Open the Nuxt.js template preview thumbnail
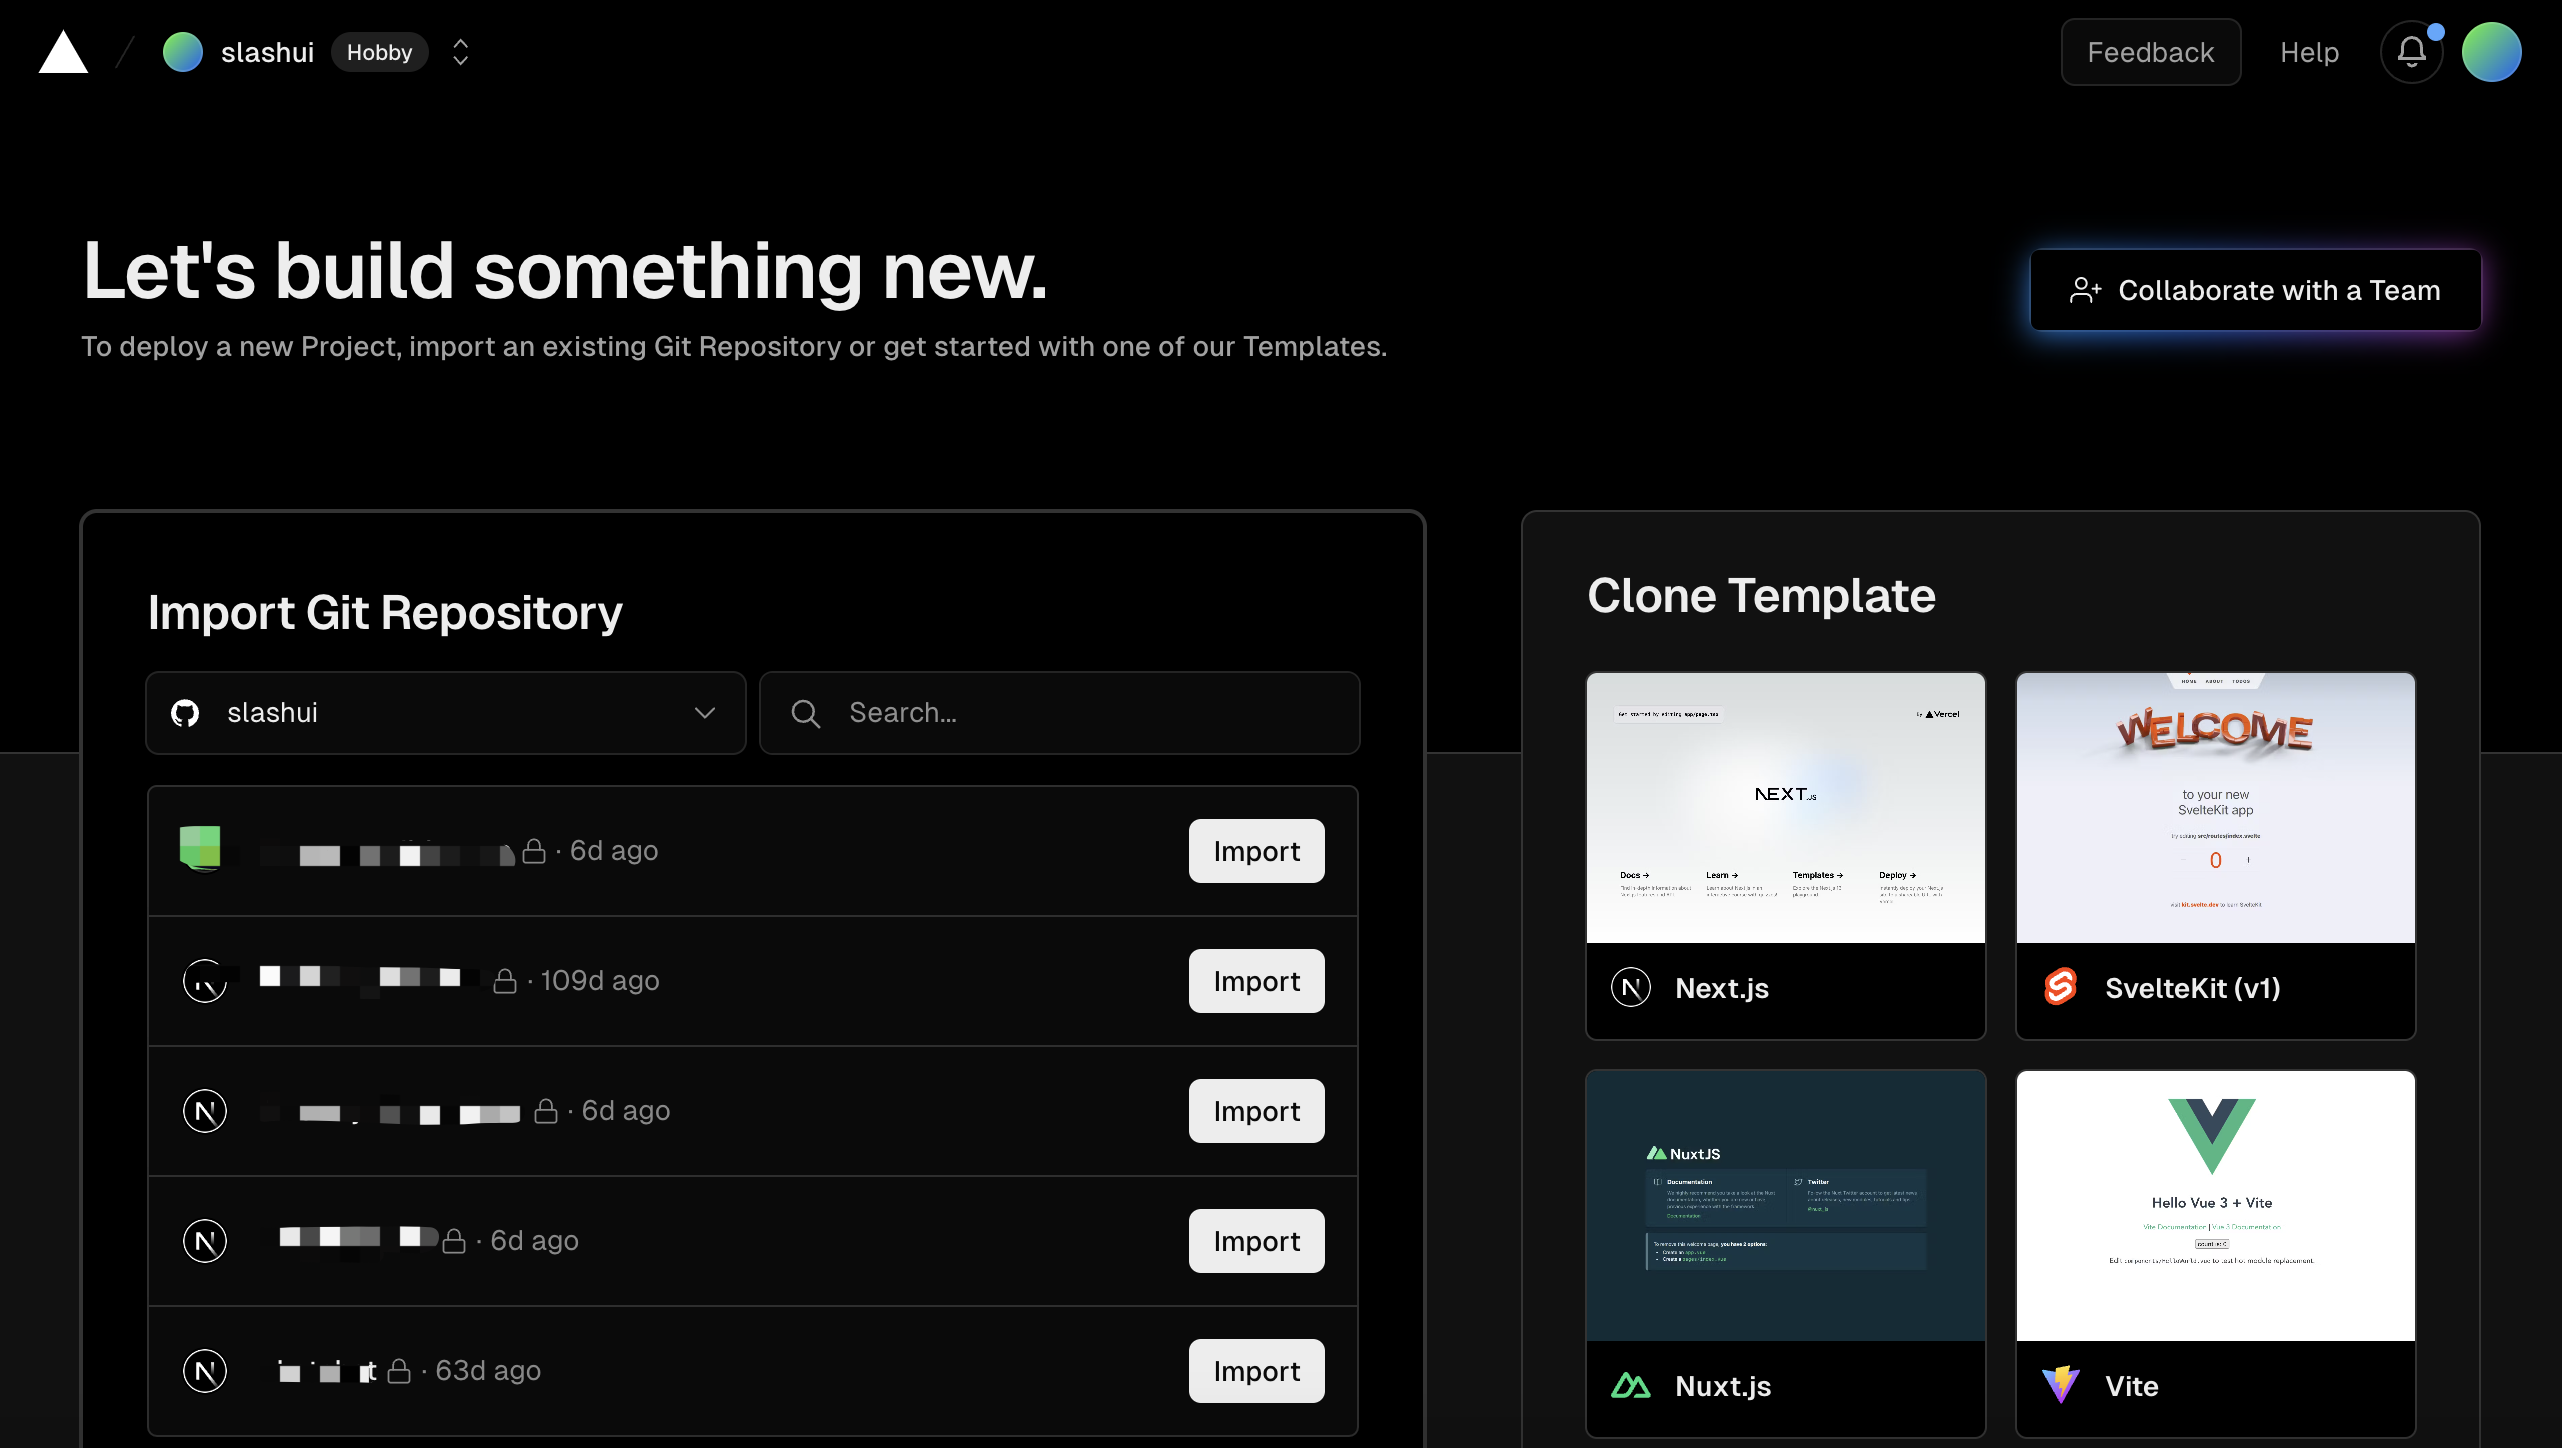Screen dimensions: 2562x1448 point(1785,1206)
